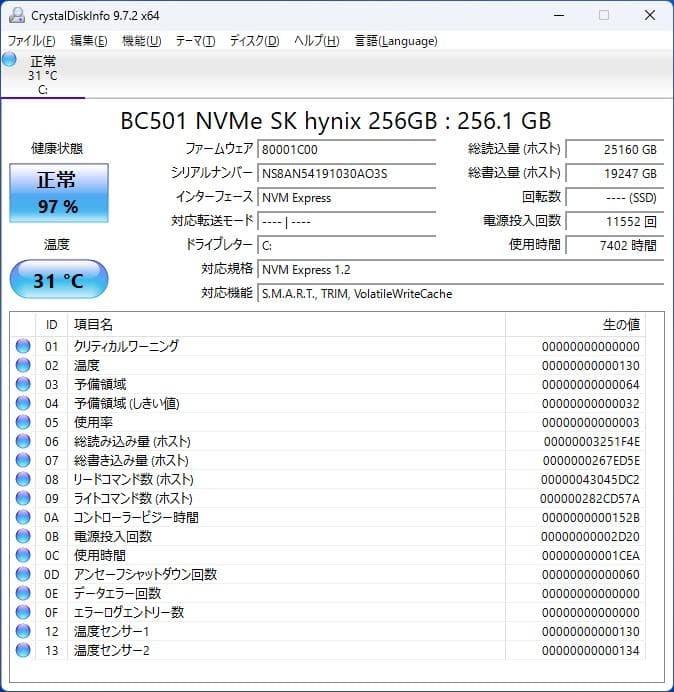
Task: Click status orb for ID 01 クリティカルワーニング
Action: click(x=23, y=346)
